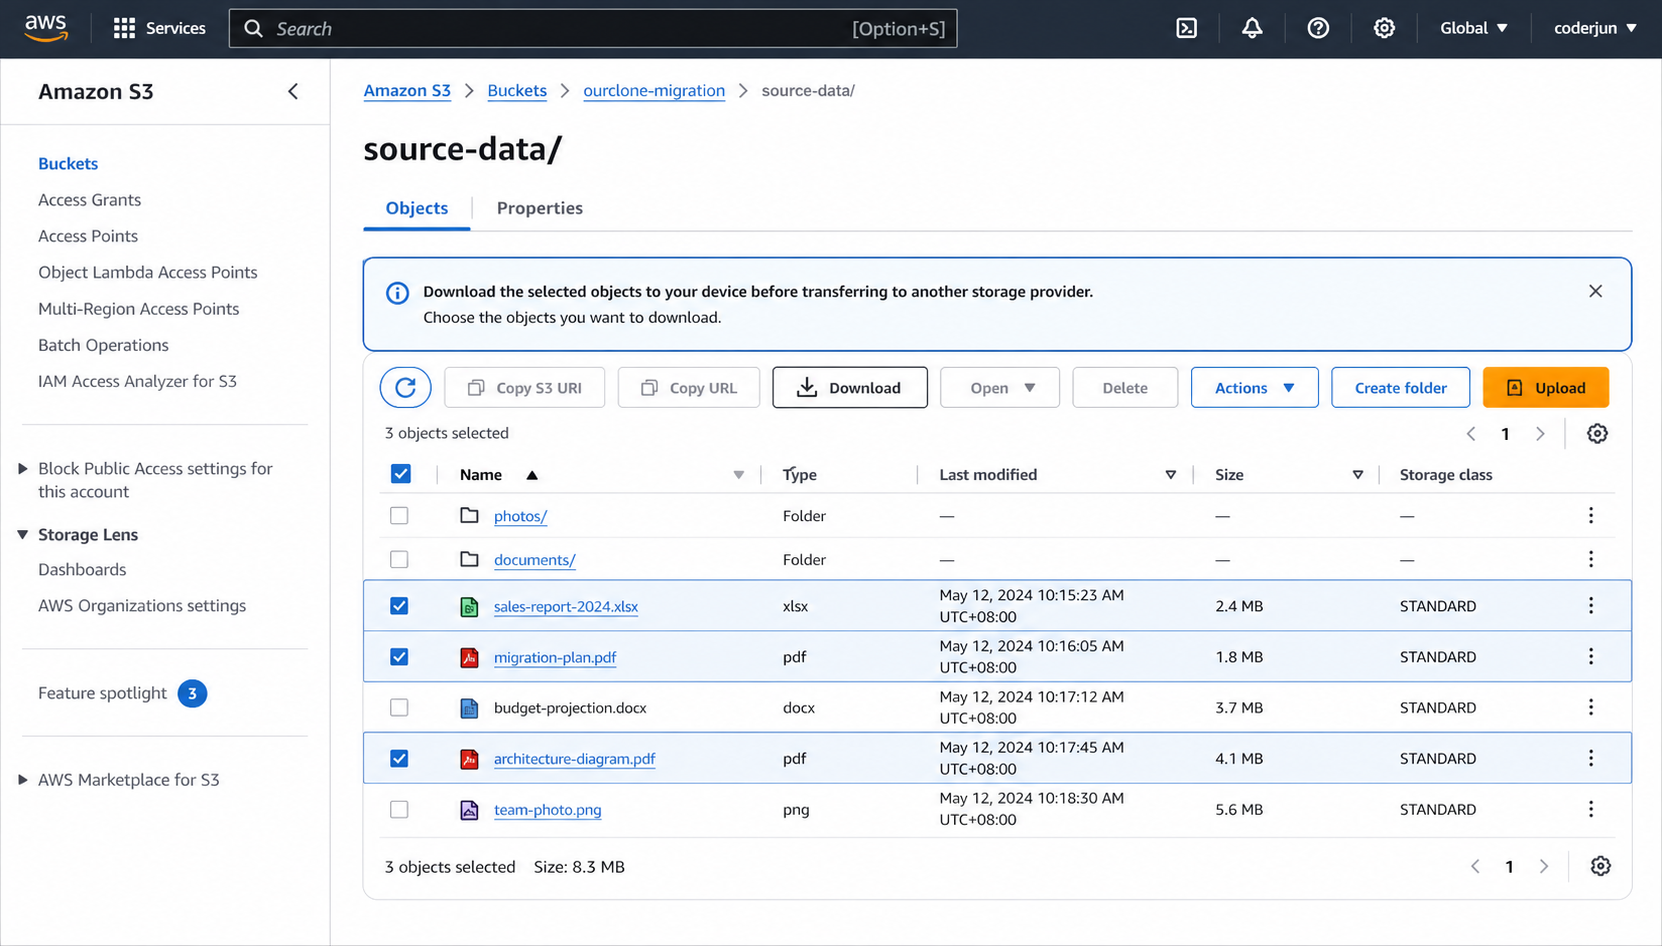This screenshot has width=1662, height=946.
Task: Dismiss the download info banner
Action: tap(1595, 291)
